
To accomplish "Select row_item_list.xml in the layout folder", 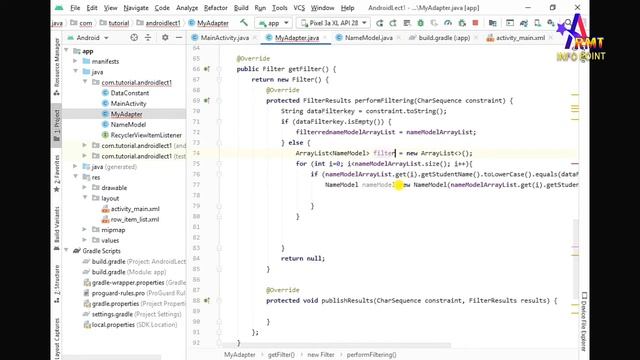I will click(135, 219).
